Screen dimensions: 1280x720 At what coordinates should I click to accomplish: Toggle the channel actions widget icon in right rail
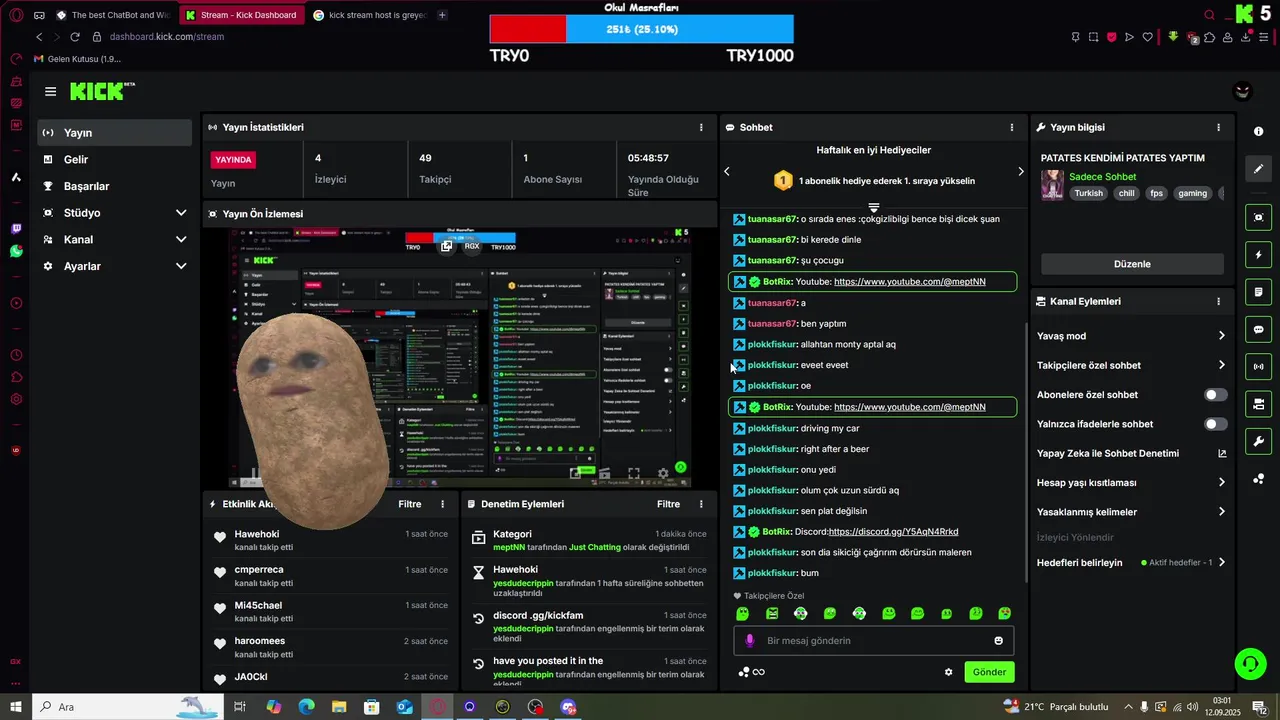point(1258,404)
